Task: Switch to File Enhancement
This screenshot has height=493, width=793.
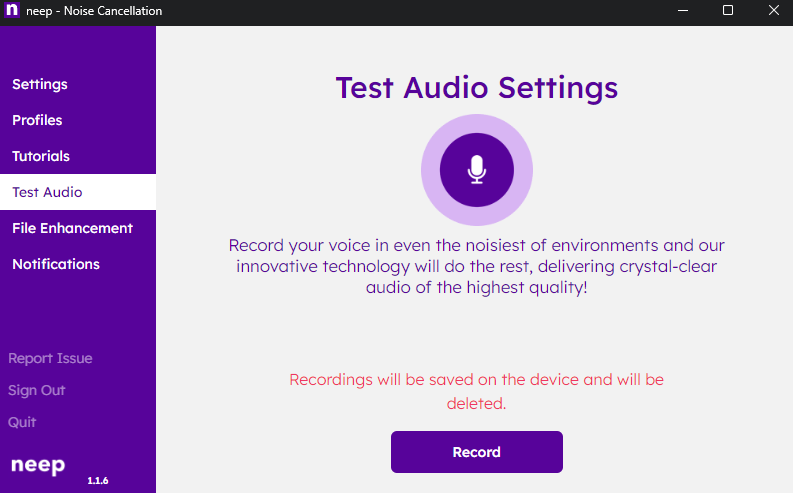Action: [x=72, y=228]
